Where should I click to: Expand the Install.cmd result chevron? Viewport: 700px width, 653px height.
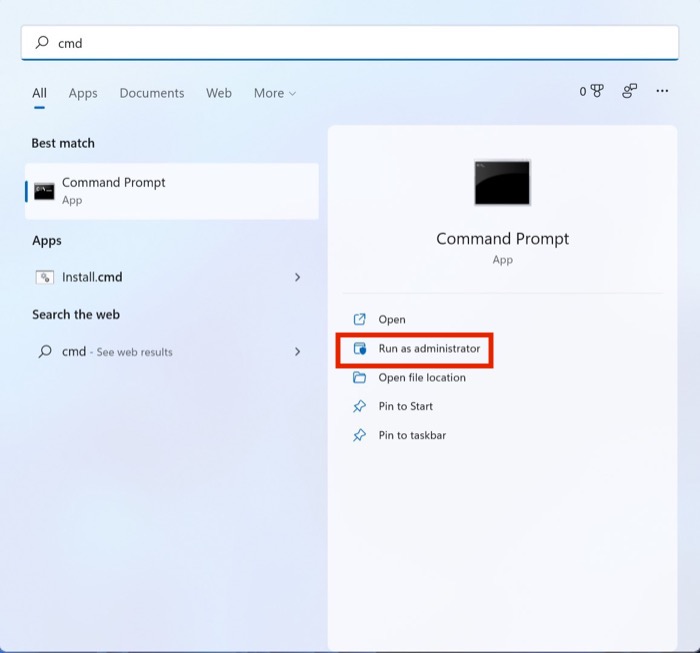tap(297, 277)
